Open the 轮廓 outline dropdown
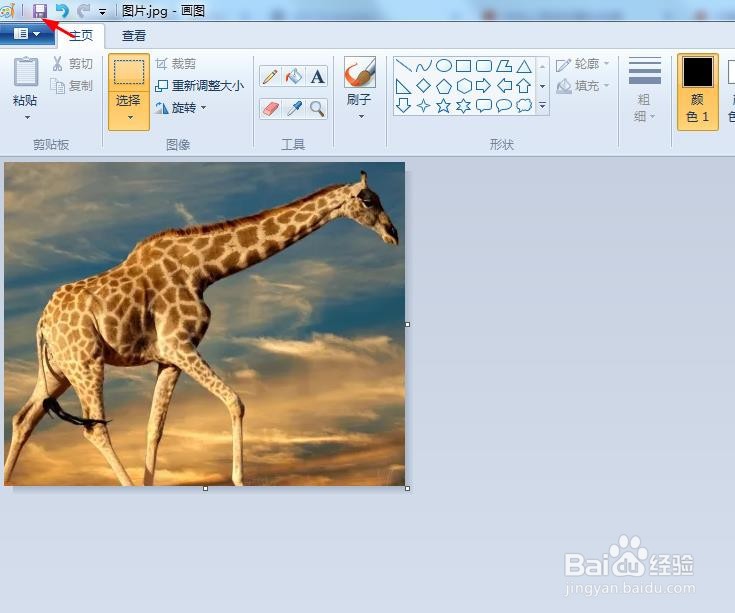The height and width of the screenshot is (613, 735). 582,64
